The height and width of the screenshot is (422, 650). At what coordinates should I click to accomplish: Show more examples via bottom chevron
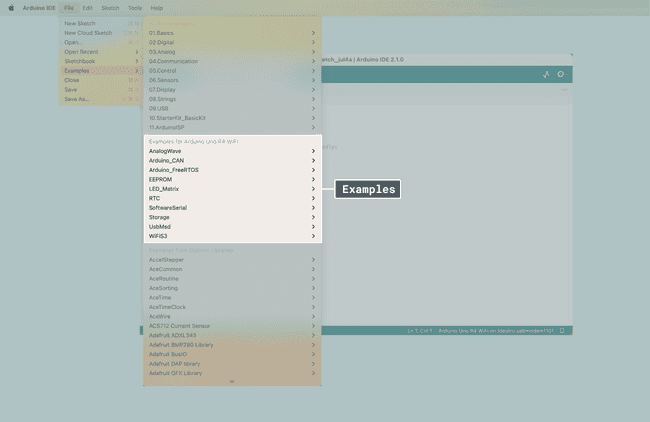click(232, 381)
